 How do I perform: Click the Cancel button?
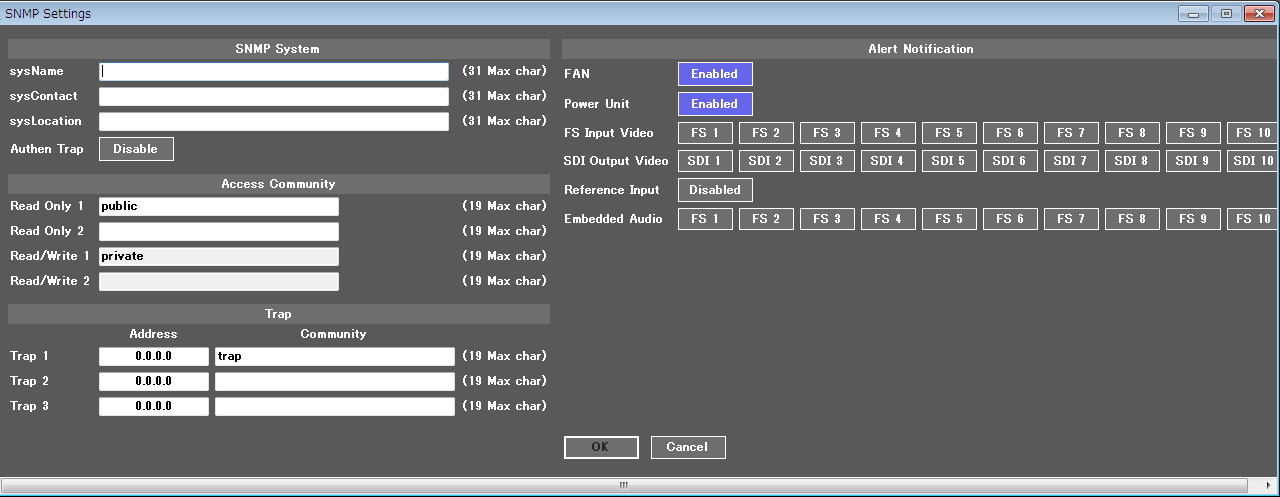(688, 447)
